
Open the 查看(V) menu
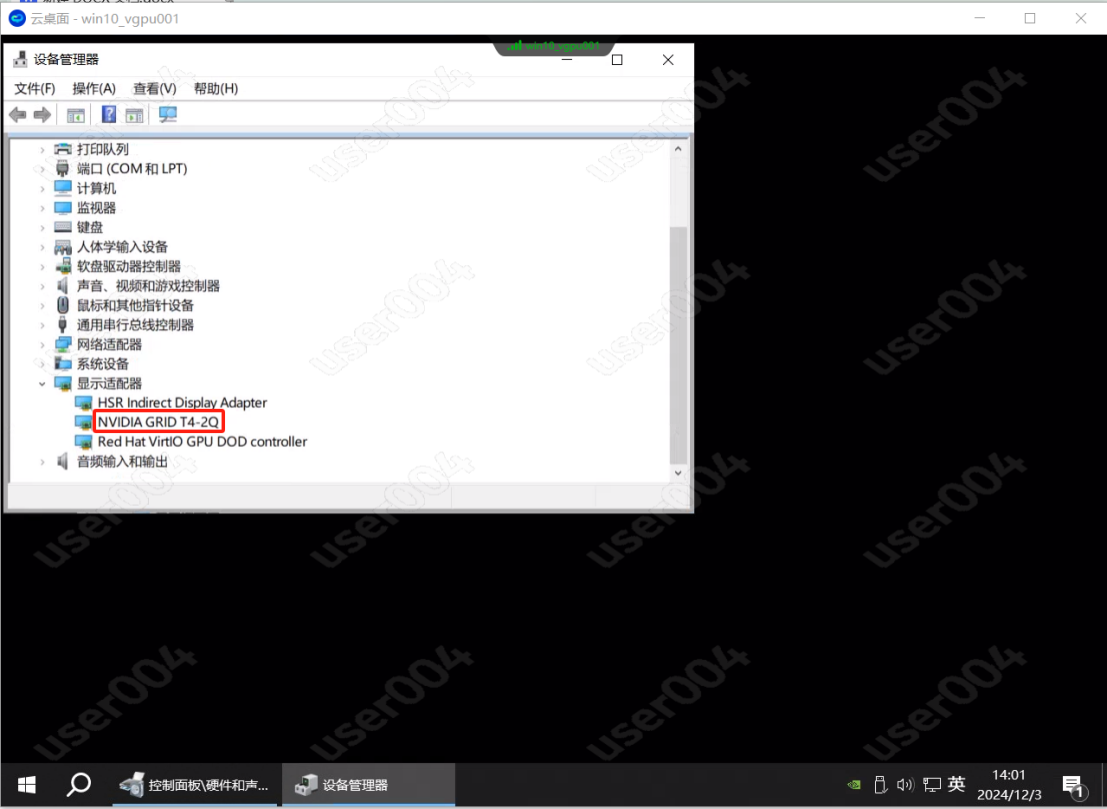point(155,88)
